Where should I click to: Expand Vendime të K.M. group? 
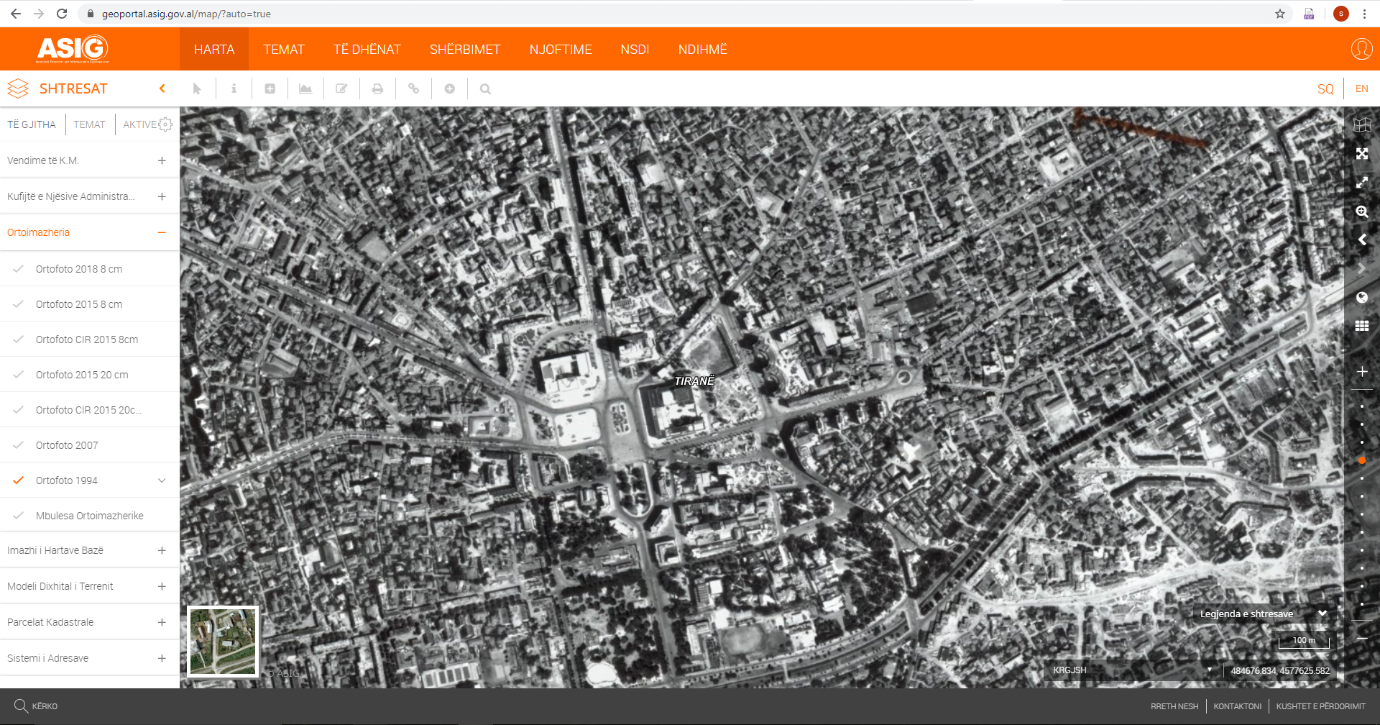pyautogui.click(x=162, y=160)
